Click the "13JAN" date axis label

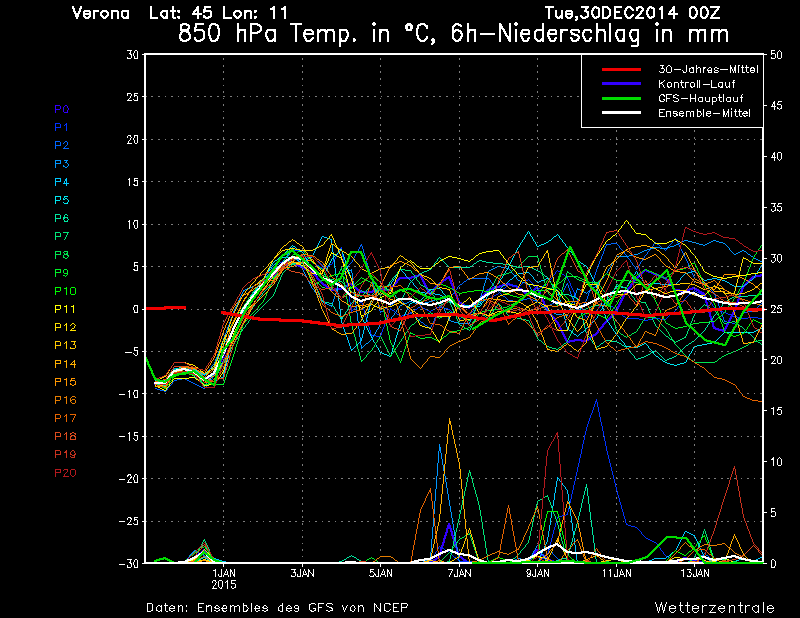tap(695, 574)
